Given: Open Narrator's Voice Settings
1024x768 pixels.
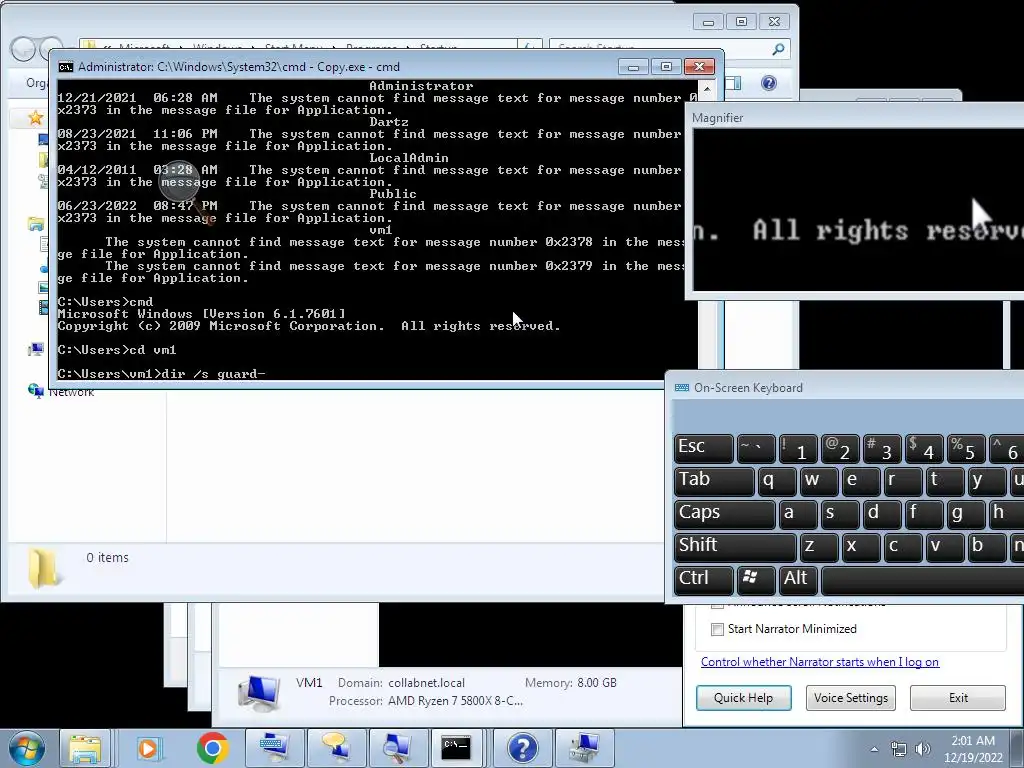Looking at the screenshot, I should coord(850,697).
